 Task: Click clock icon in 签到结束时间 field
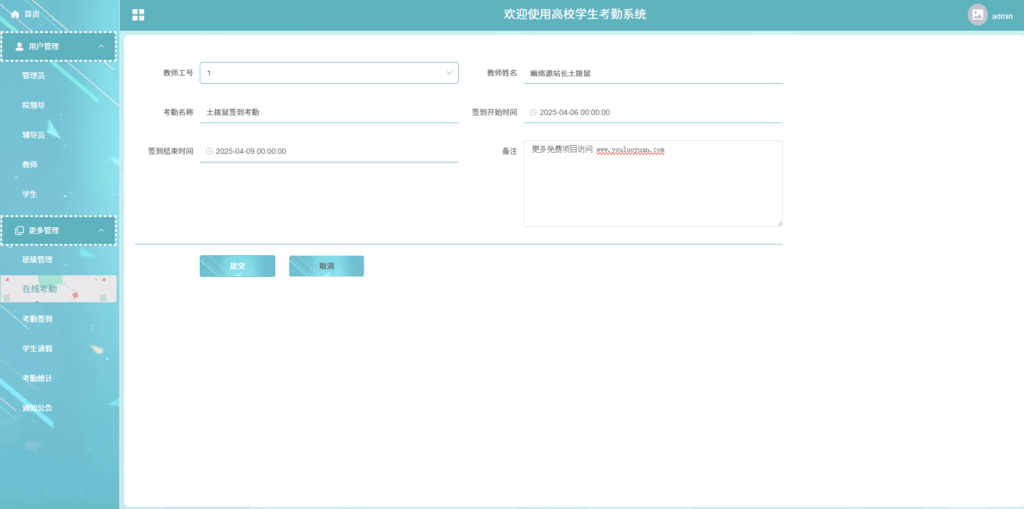[209, 151]
